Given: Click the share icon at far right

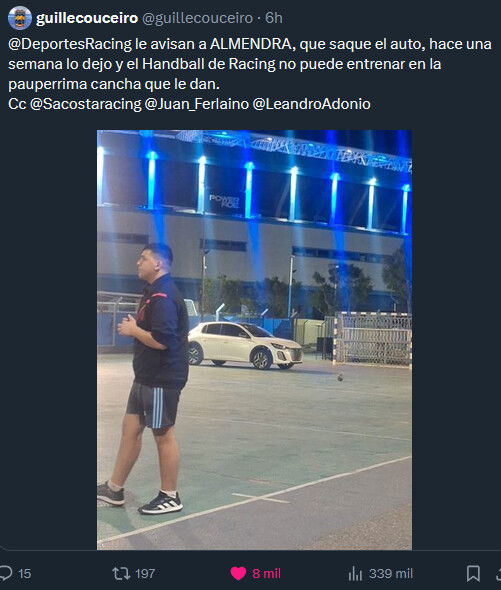Looking at the screenshot, I should (x=498, y=573).
